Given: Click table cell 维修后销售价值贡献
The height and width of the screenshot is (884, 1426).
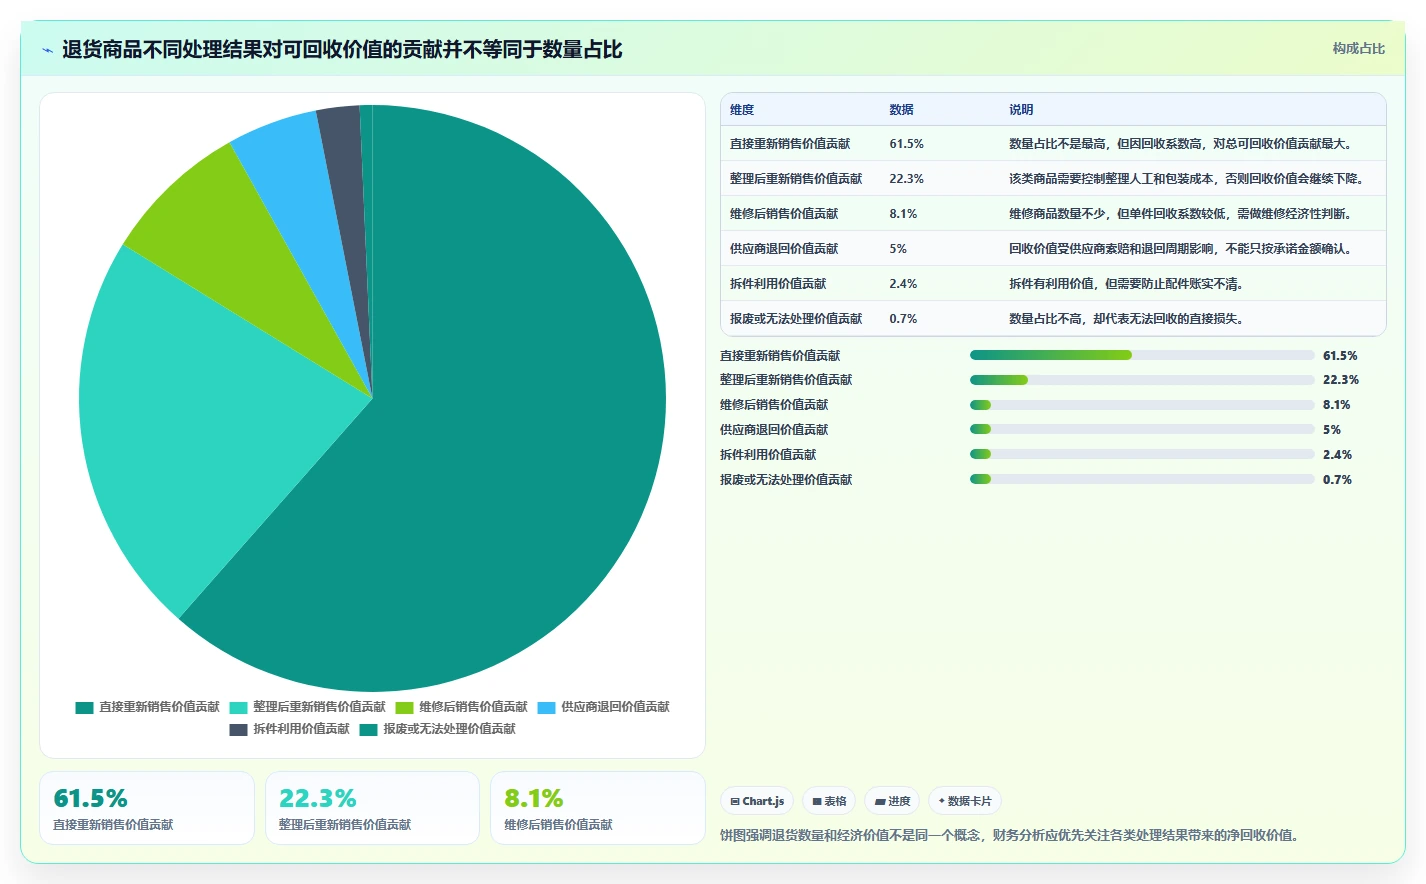Looking at the screenshot, I should click(x=784, y=214).
